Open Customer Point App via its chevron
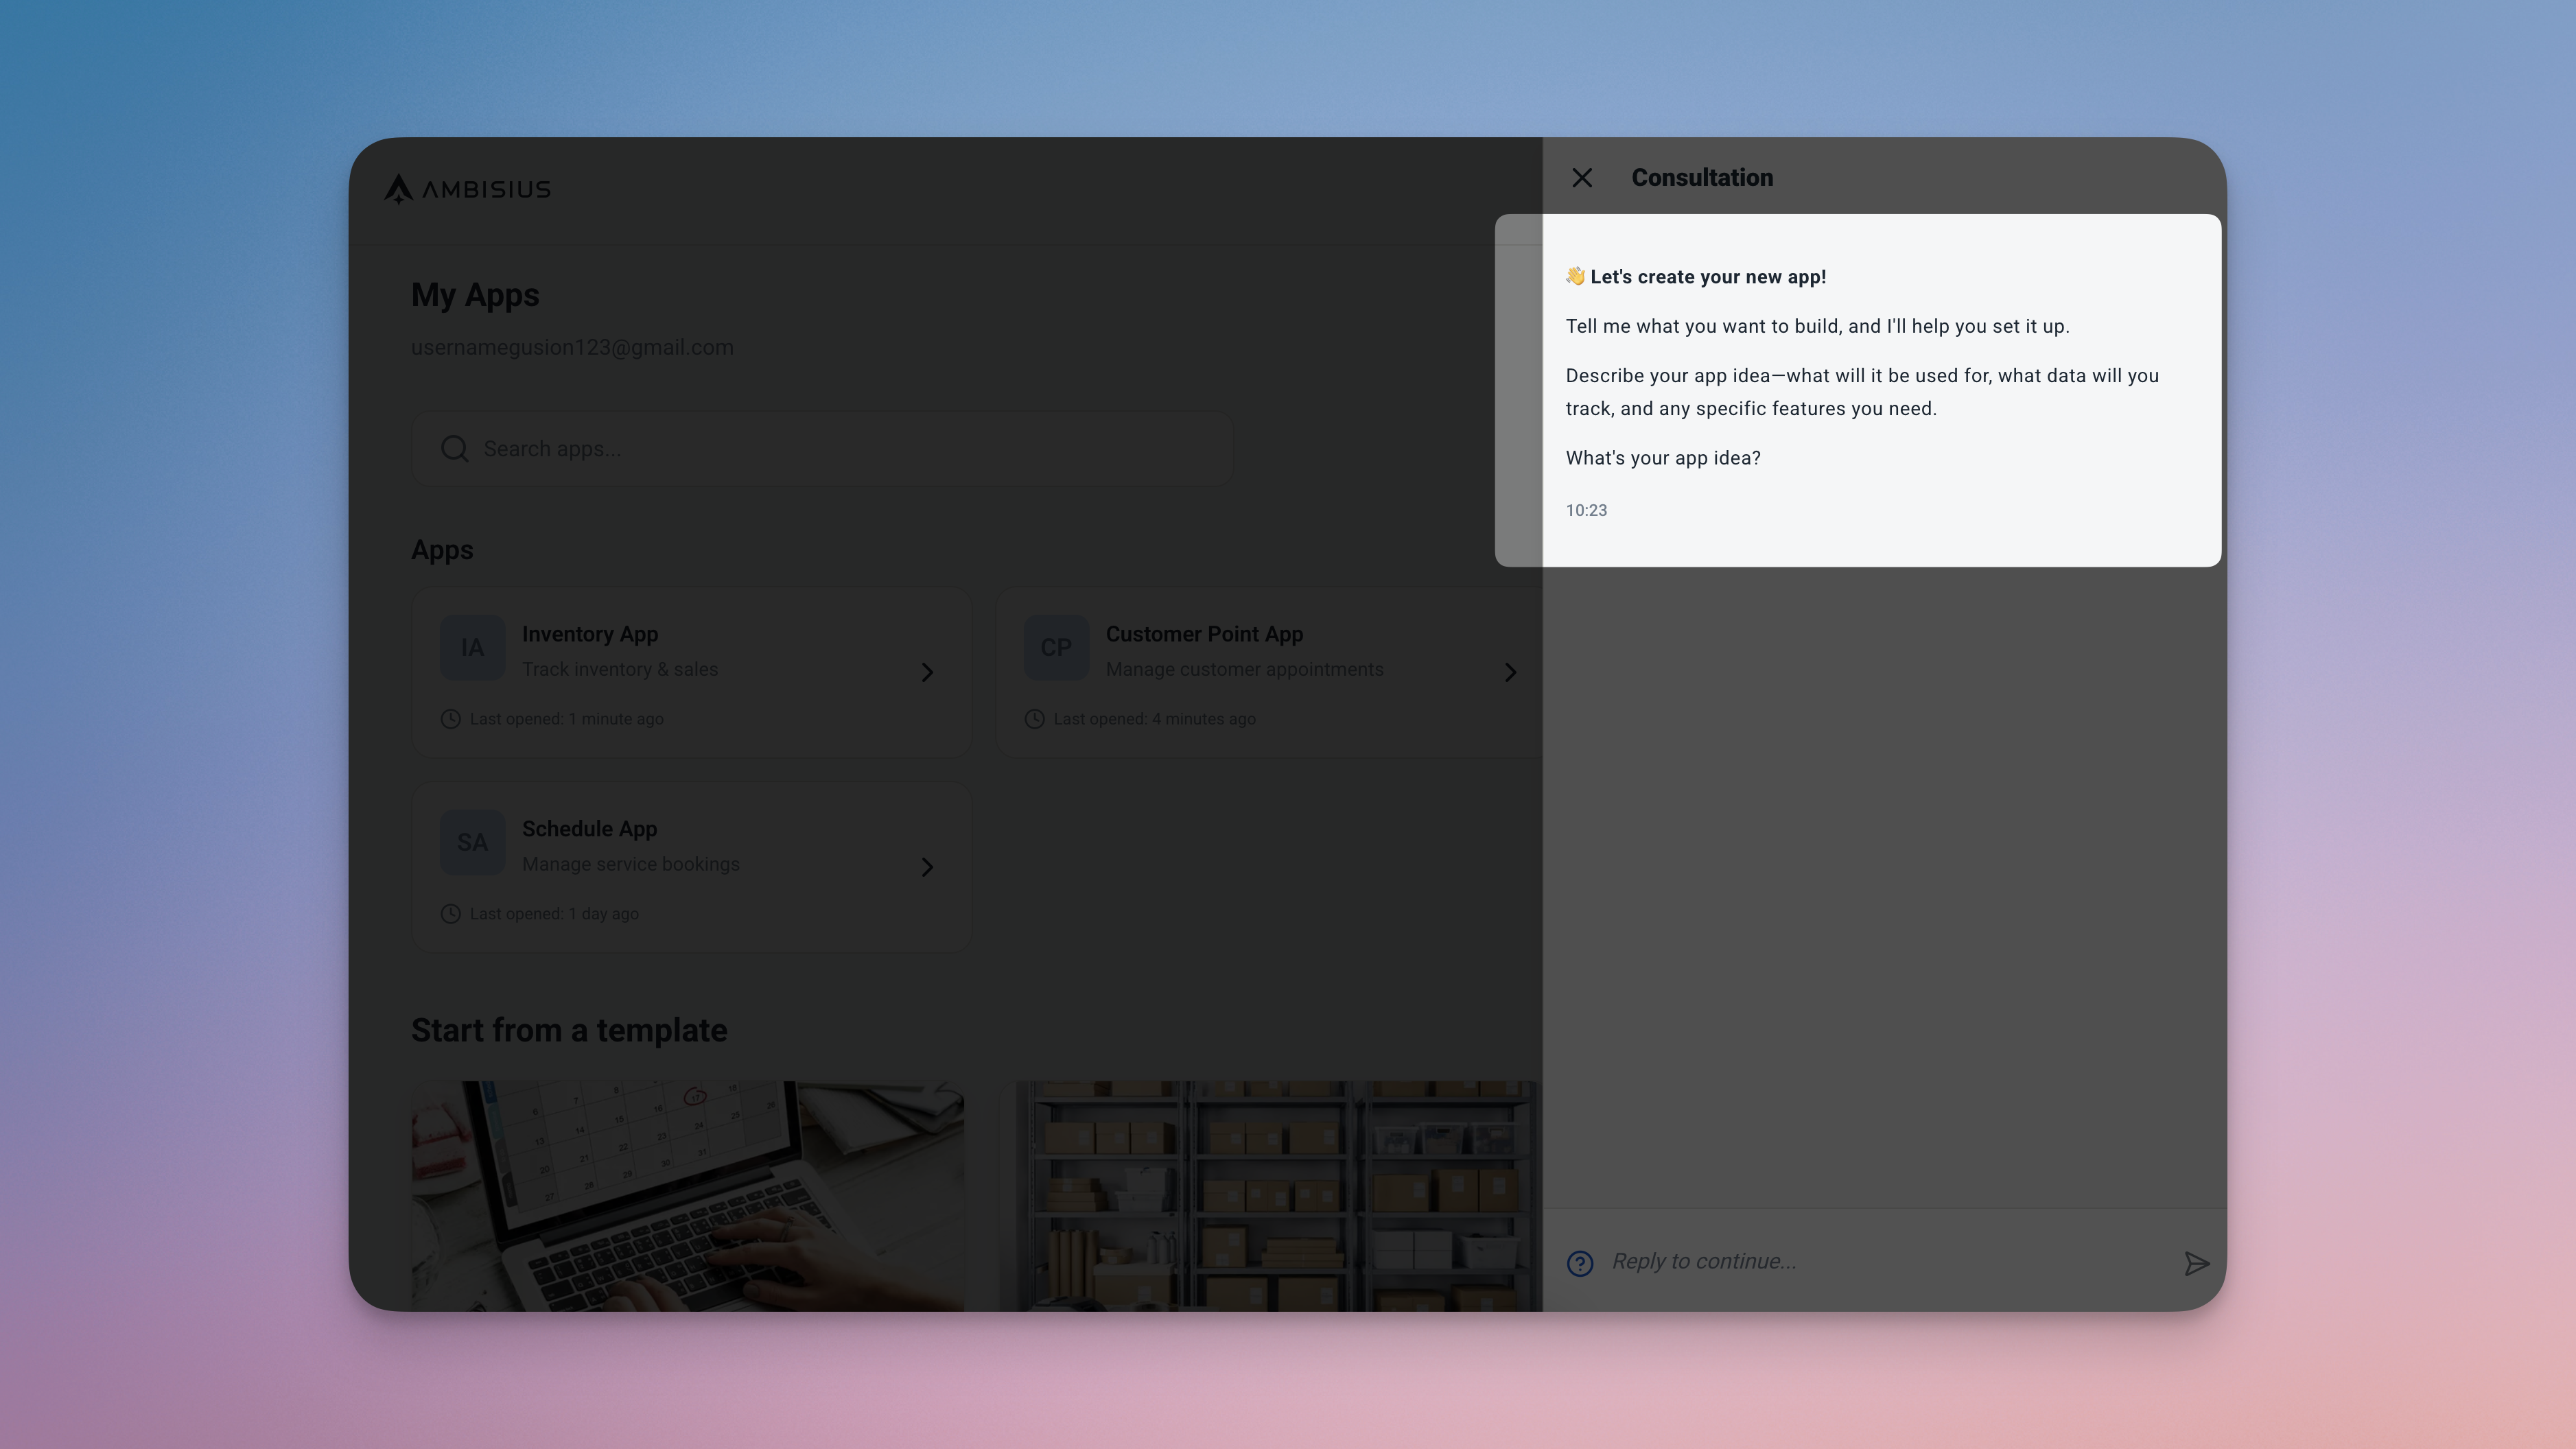This screenshot has width=2576, height=1449. (x=1511, y=672)
